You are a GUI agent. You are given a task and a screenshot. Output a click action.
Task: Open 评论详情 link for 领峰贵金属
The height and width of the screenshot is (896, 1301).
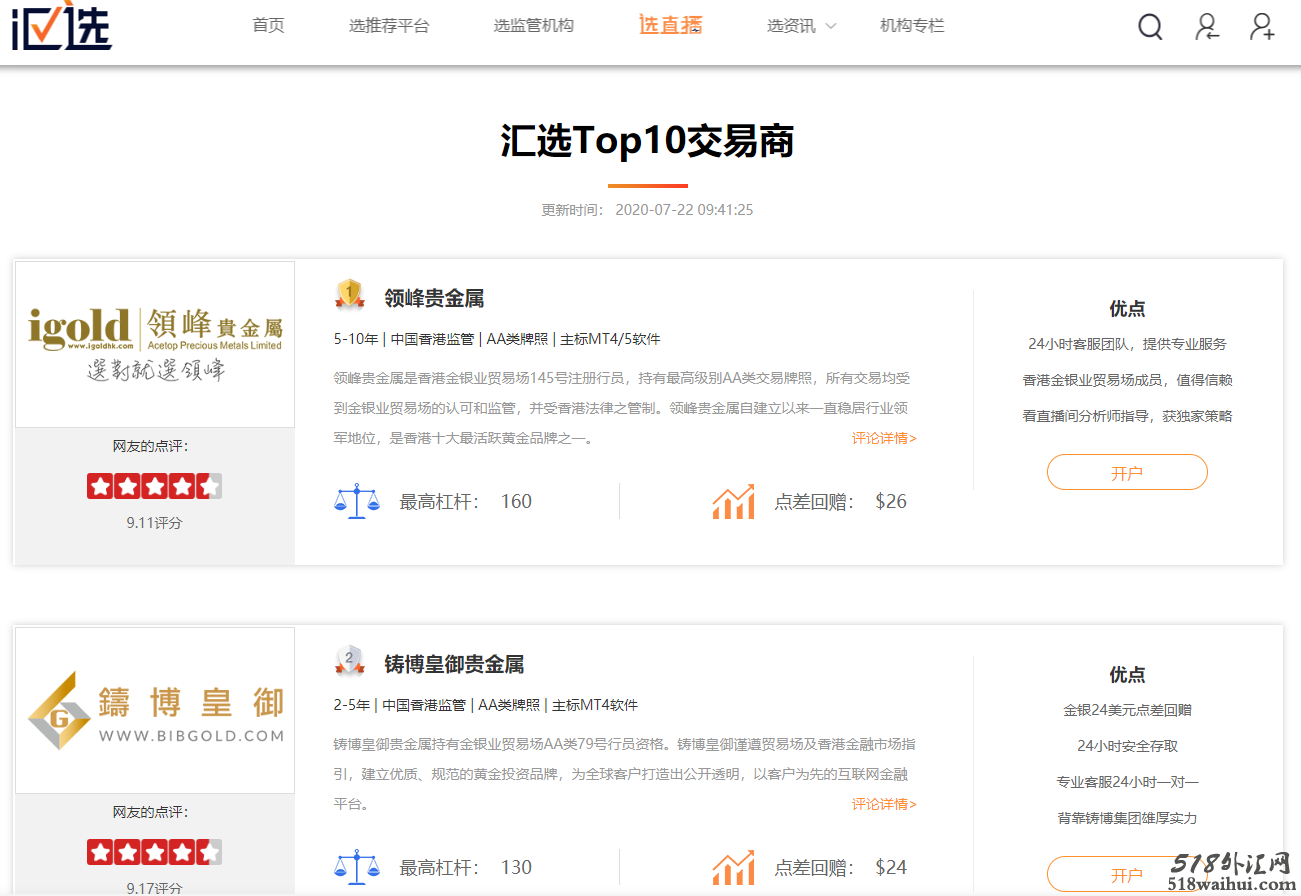coord(884,438)
